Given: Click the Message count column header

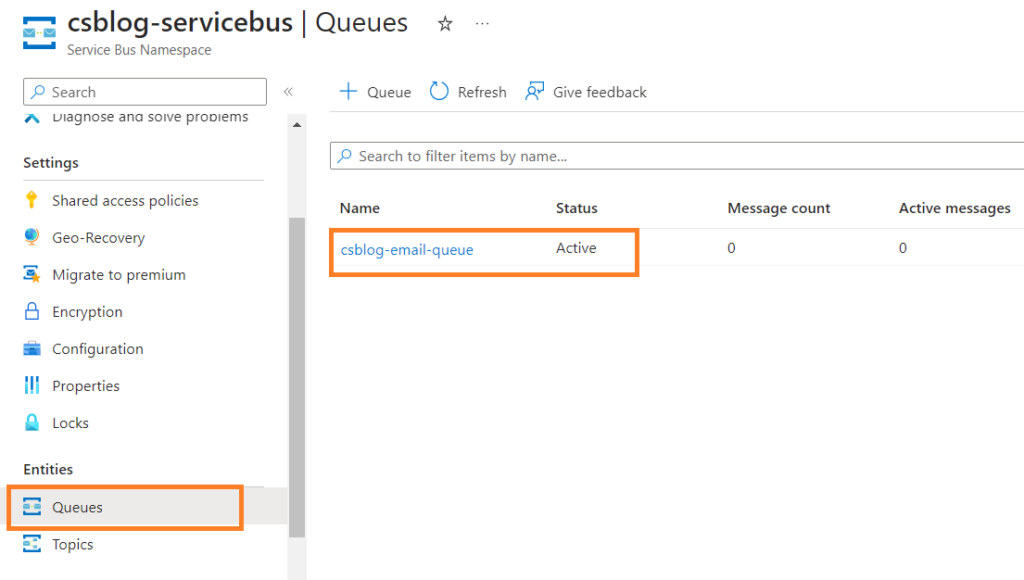Looking at the screenshot, I should point(778,208).
